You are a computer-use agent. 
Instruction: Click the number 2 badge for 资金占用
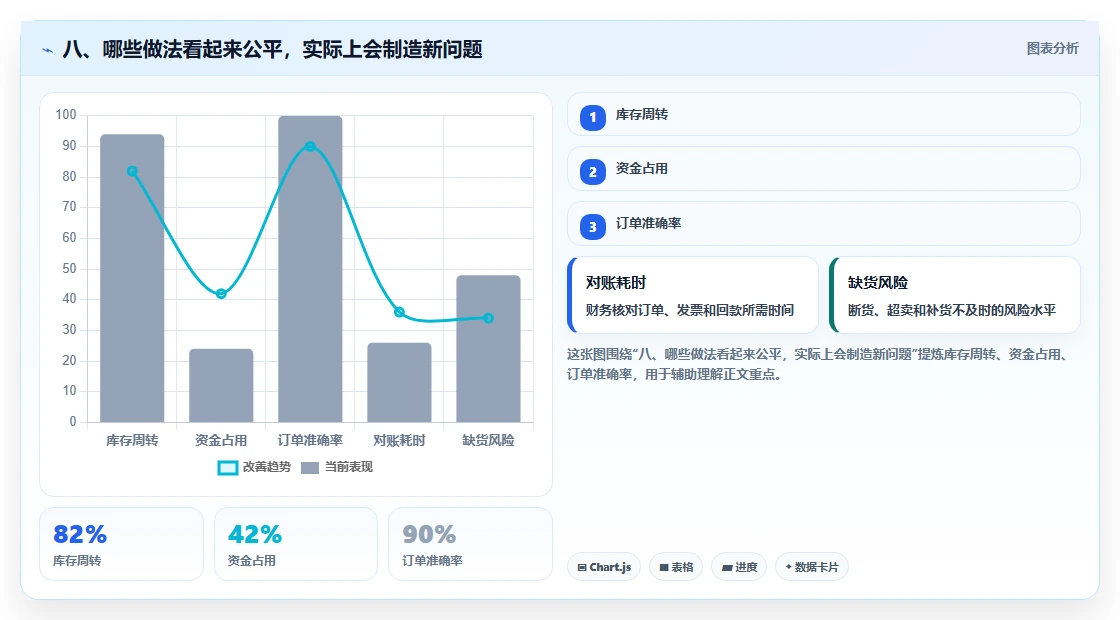(592, 171)
